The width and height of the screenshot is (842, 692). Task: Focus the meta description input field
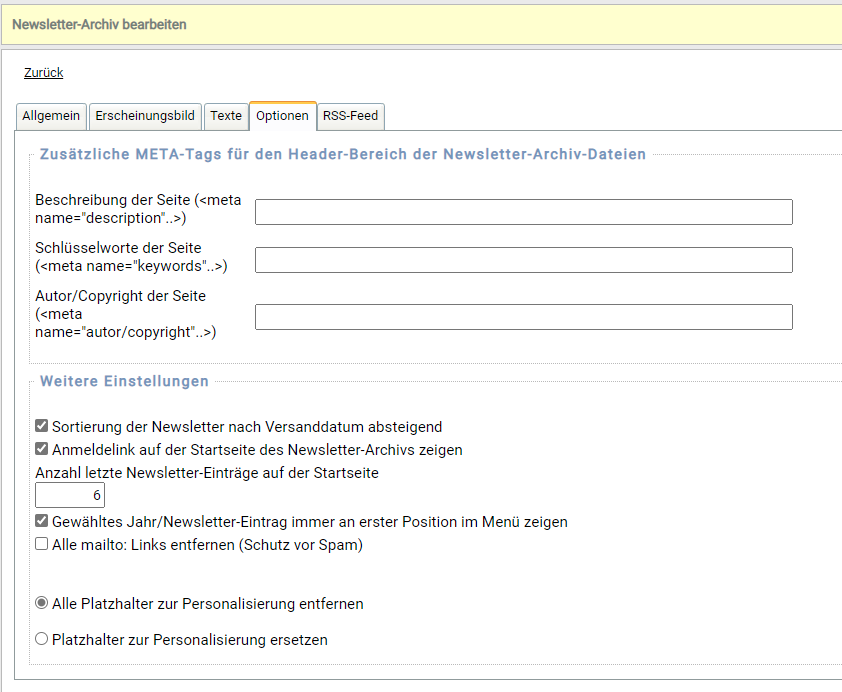pos(523,212)
